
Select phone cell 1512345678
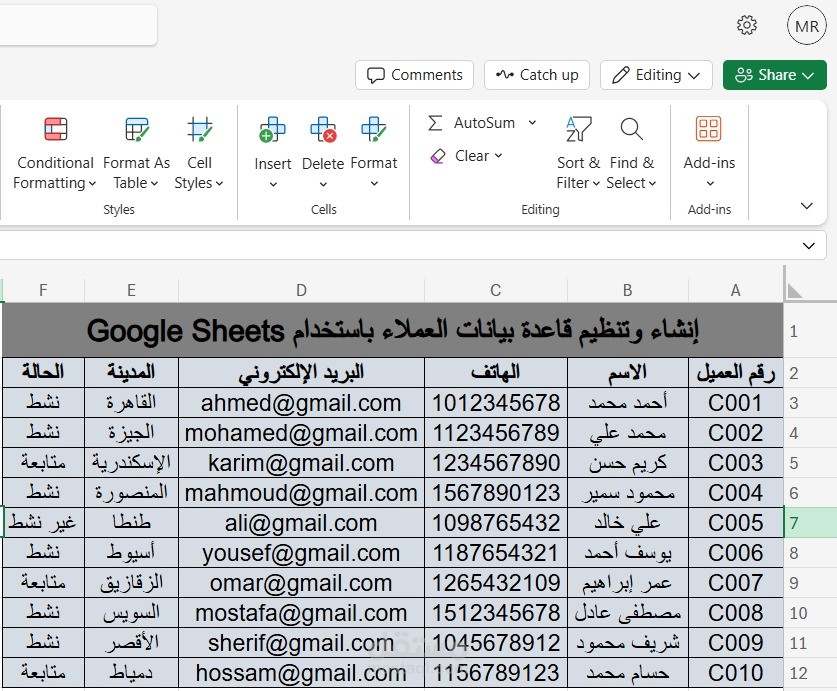tap(495, 613)
